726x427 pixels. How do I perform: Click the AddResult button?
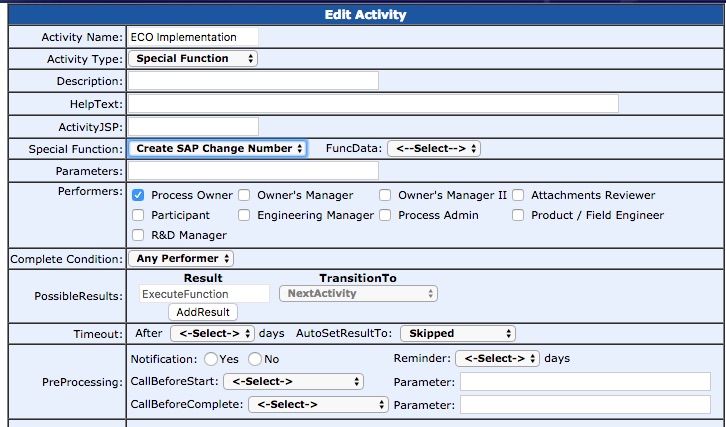coord(203,312)
